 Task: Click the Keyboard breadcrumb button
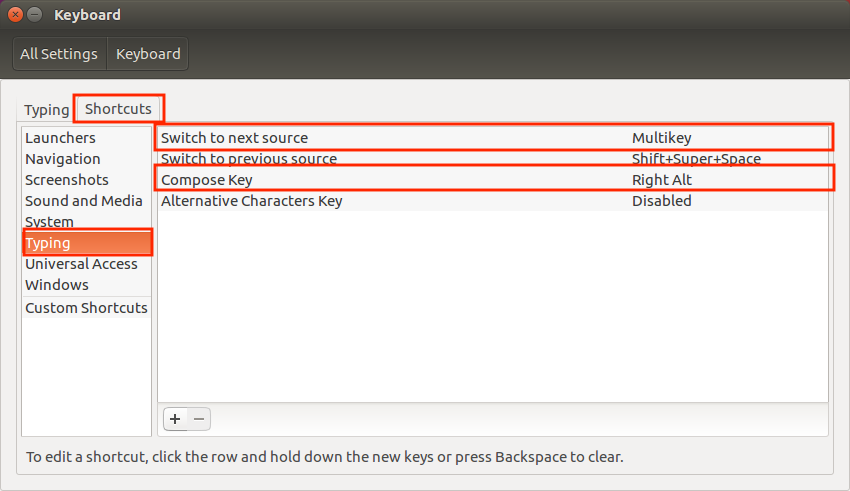[x=148, y=54]
